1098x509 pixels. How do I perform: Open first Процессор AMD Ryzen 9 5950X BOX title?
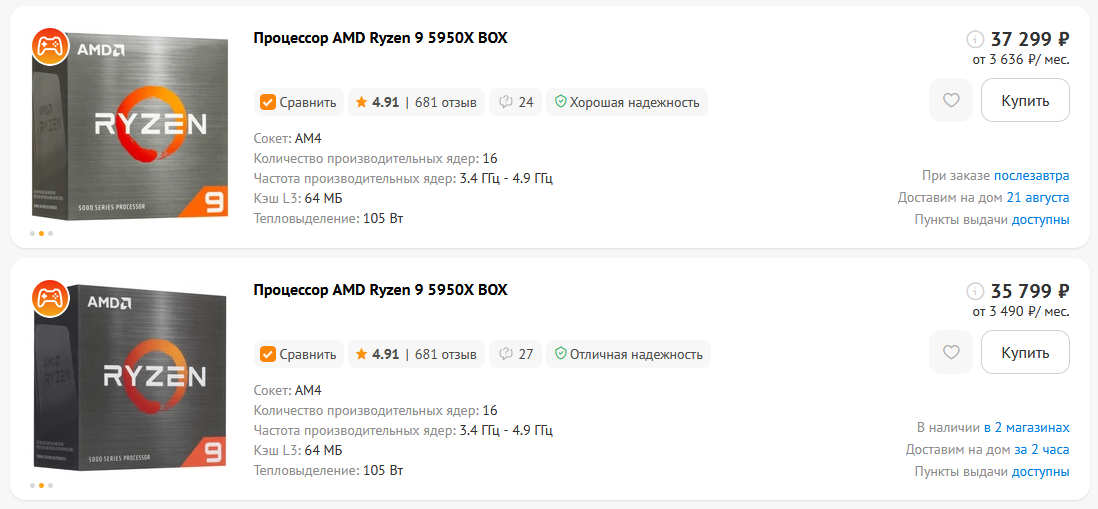380,38
